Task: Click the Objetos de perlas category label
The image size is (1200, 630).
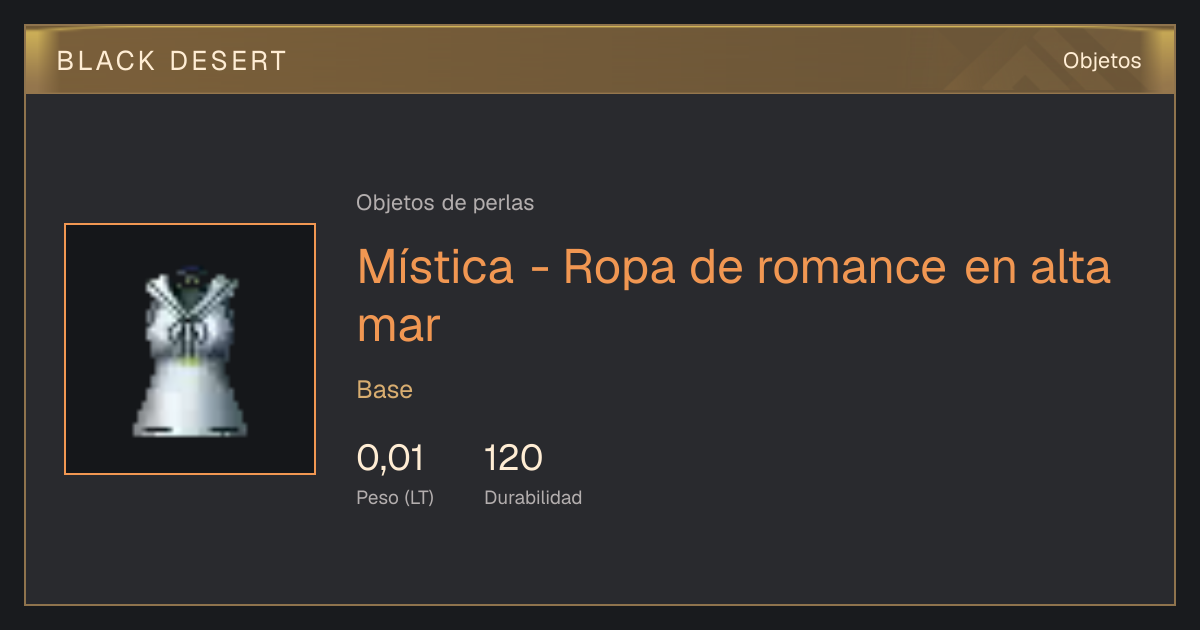Action: click(445, 203)
